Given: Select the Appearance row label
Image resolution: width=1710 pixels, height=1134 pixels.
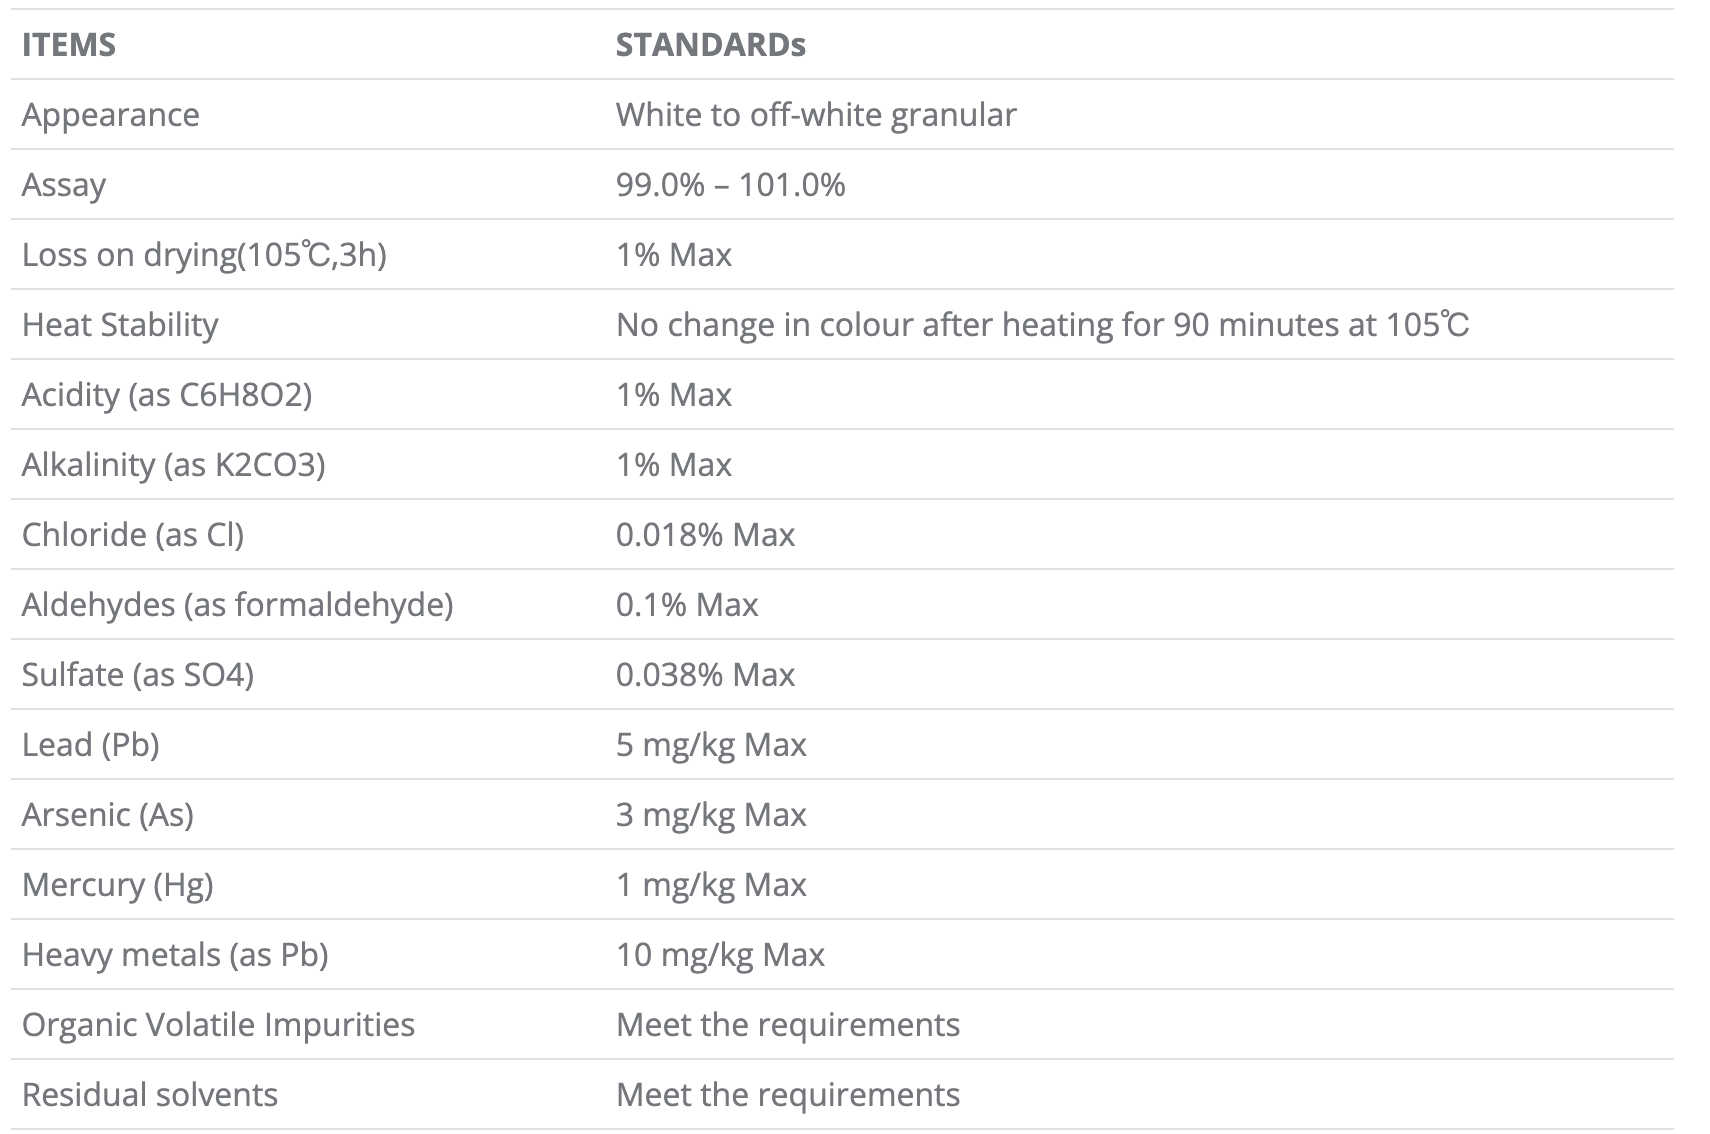Looking at the screenshot, I should coord(111,115).
